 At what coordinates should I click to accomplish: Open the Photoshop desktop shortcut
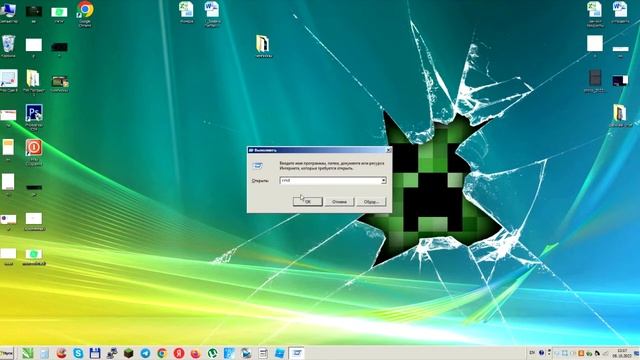34,118
